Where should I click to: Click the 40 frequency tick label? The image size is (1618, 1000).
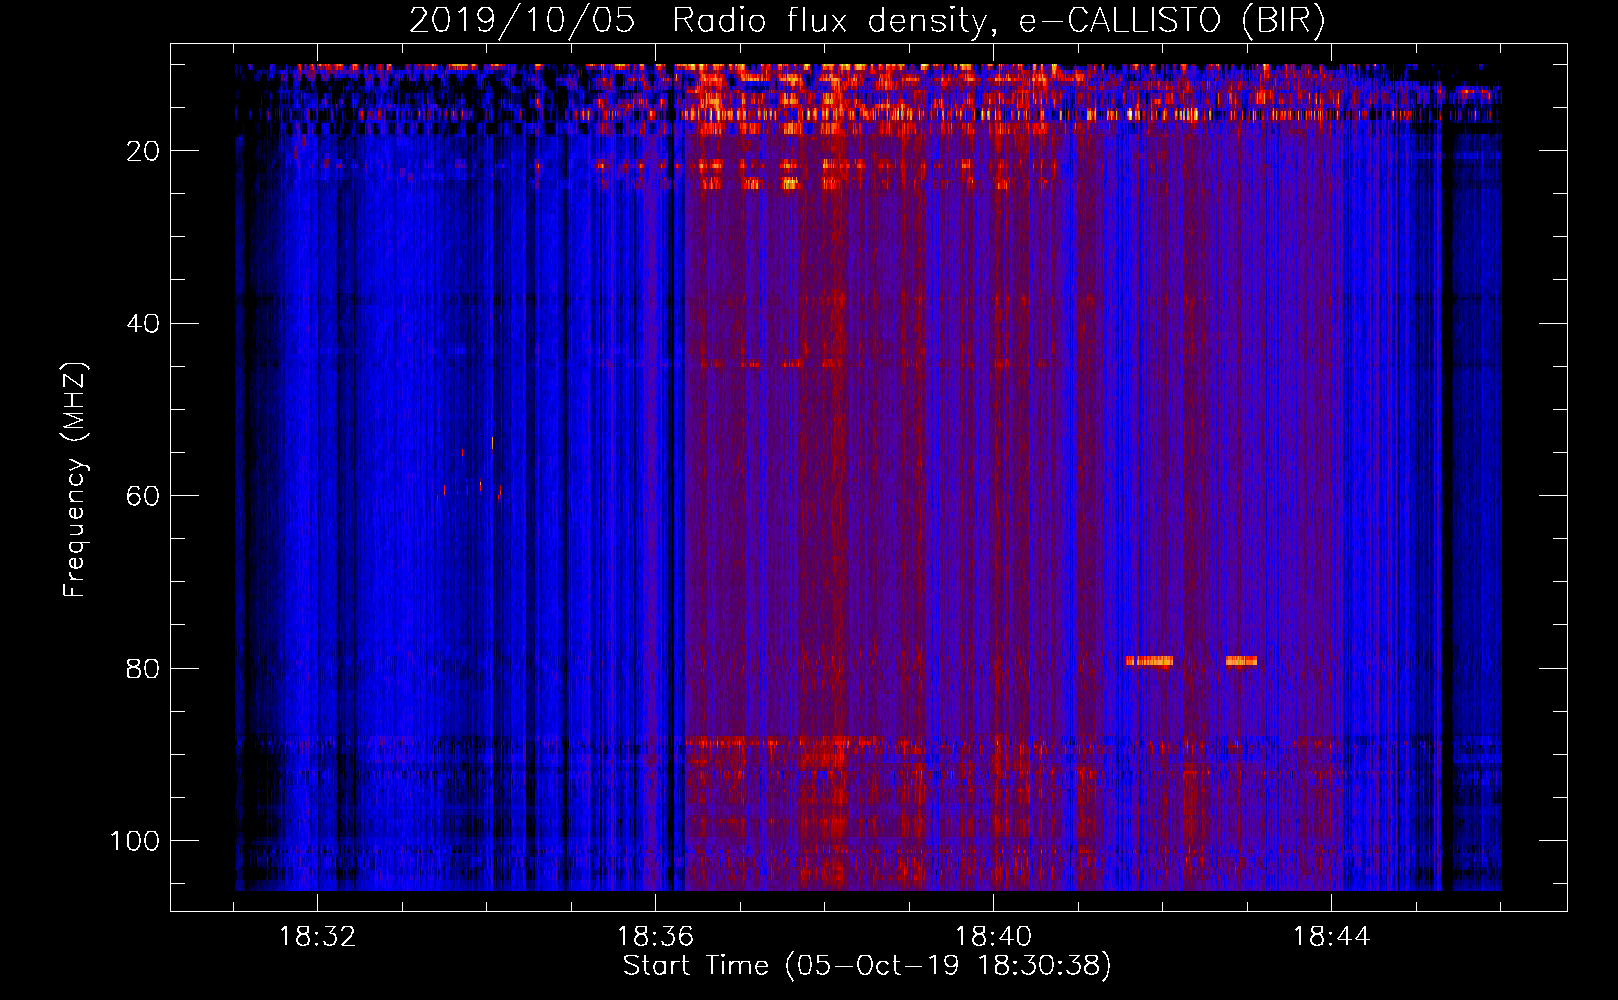click(x=143, y=324)
